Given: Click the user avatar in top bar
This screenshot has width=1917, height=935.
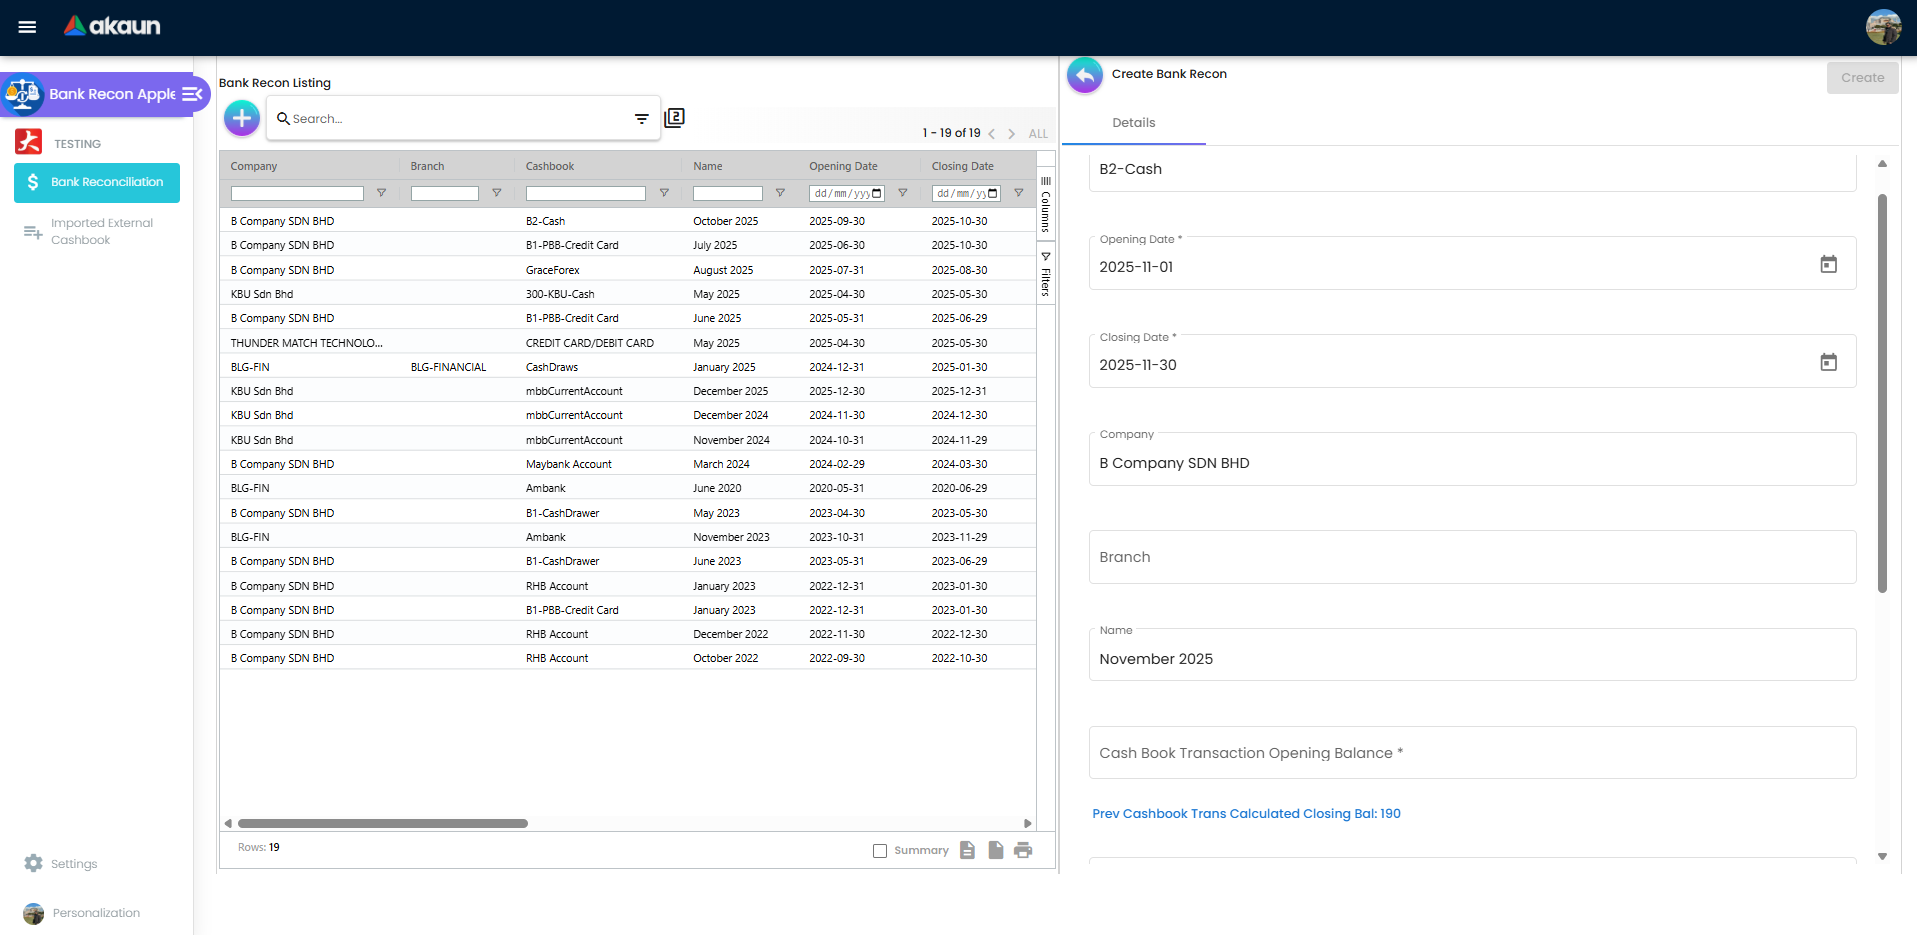Looking at the screenshot, I should (1883, 27).
